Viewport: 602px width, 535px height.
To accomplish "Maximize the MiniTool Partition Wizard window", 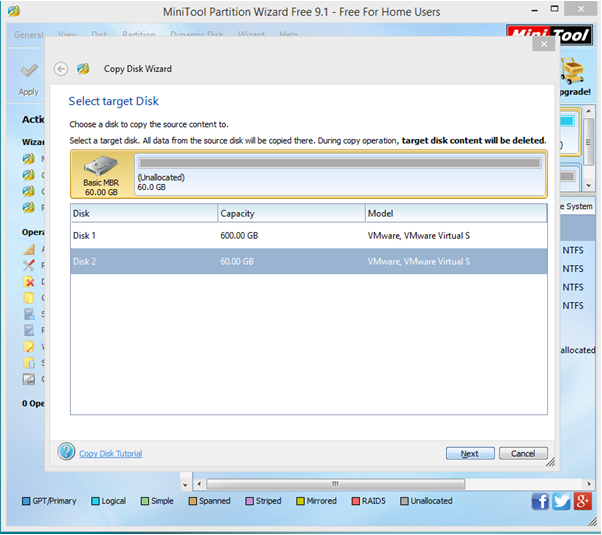I will coord(554,8).
